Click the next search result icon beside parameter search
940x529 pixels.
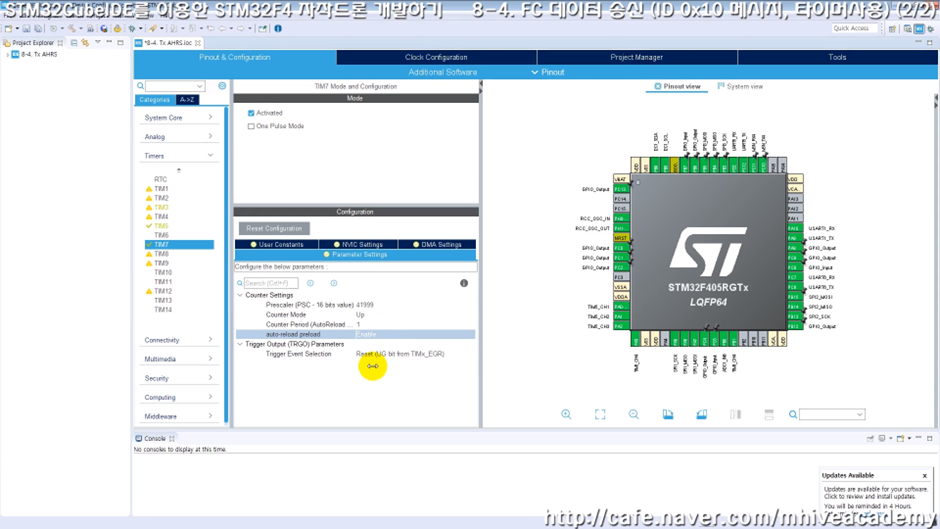[x=334, y=283]
